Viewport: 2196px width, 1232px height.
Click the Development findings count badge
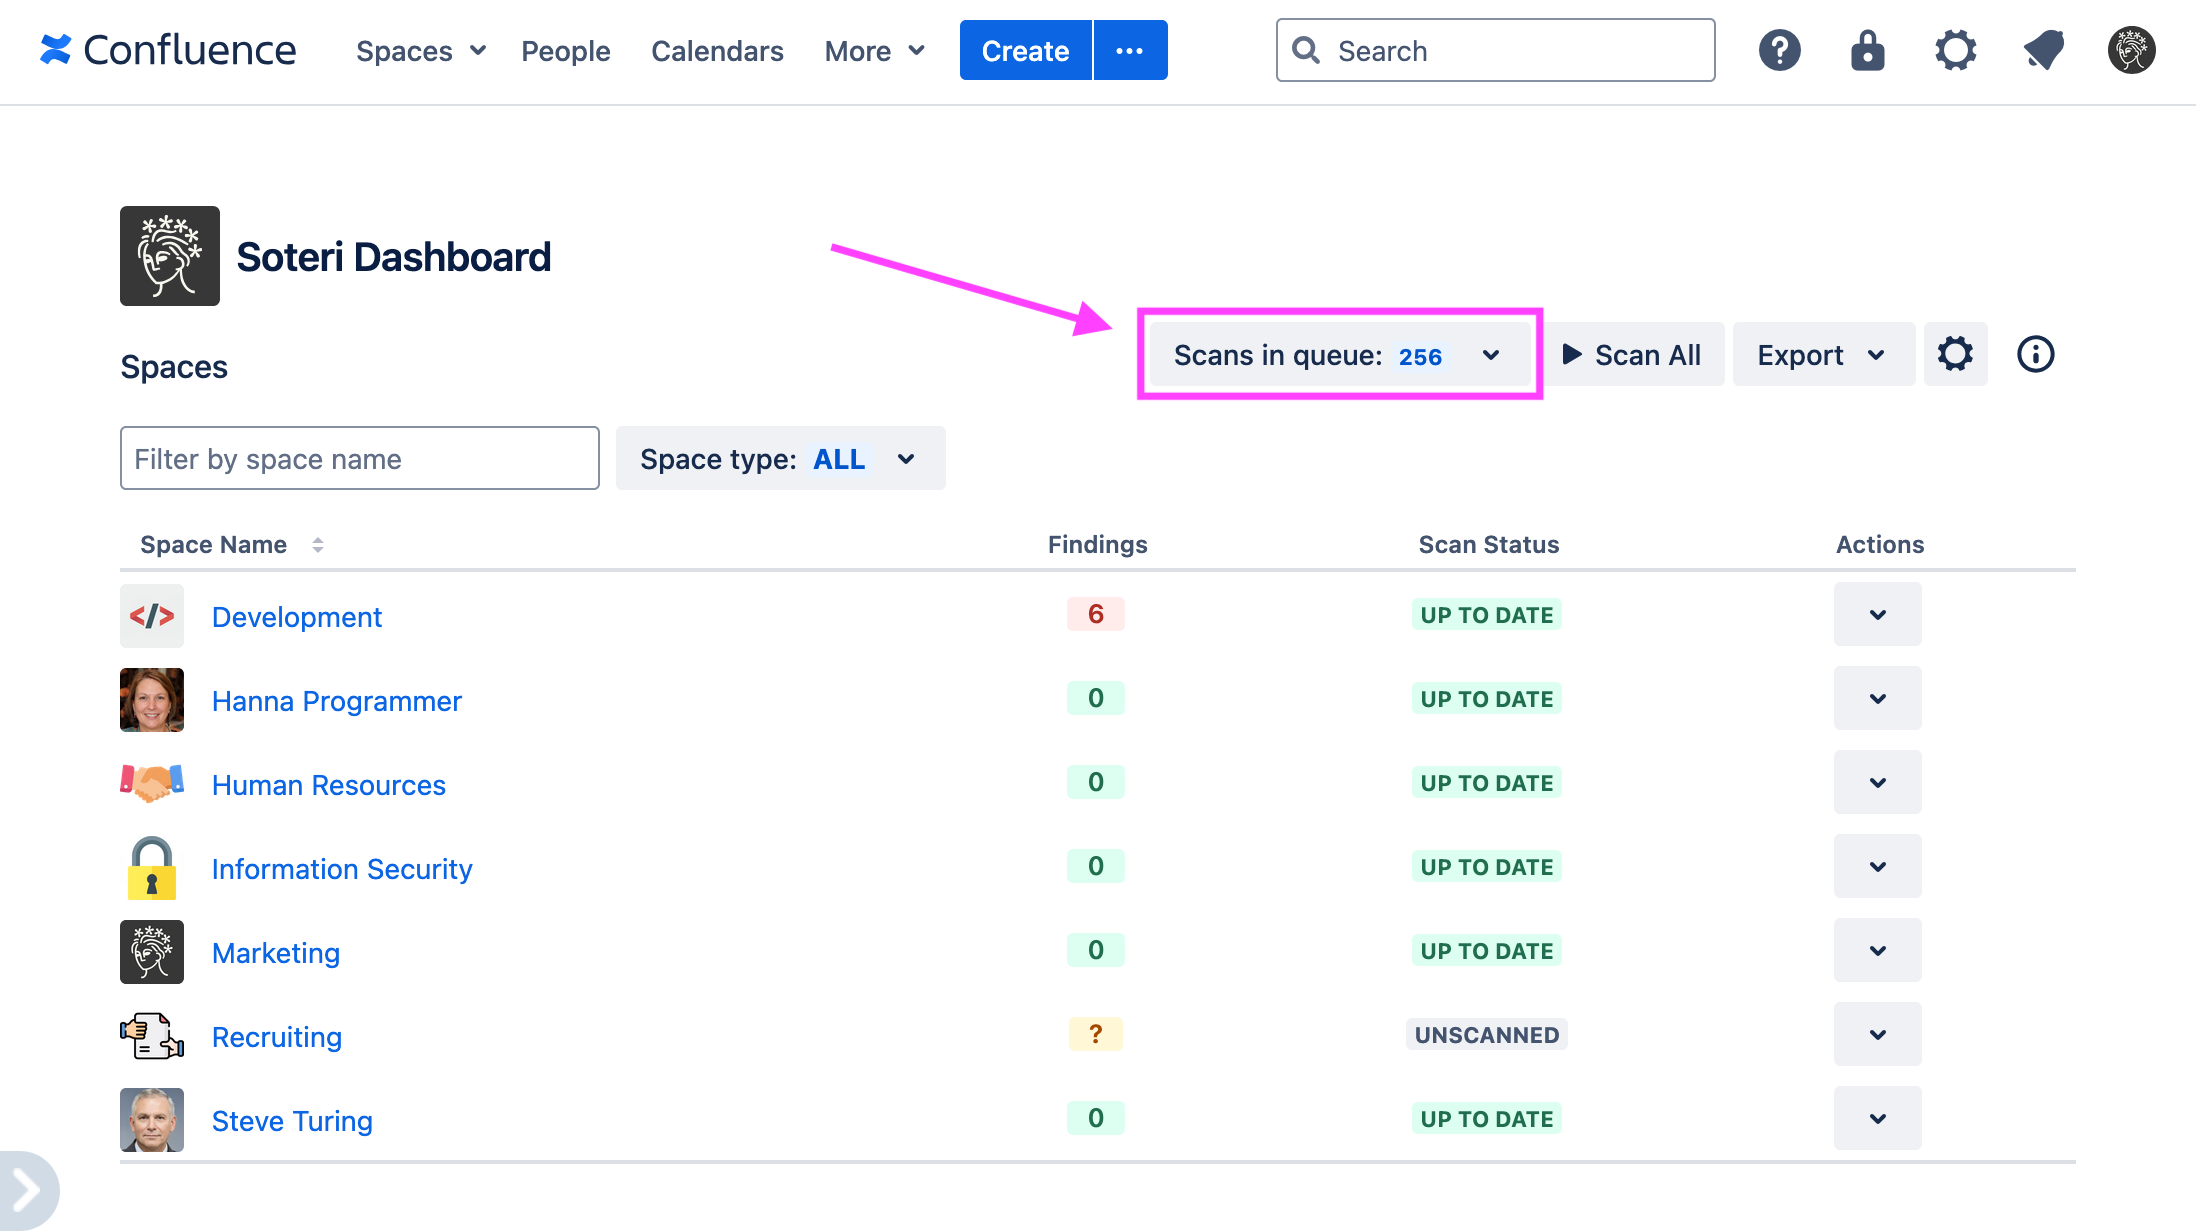pos(1095,614)
